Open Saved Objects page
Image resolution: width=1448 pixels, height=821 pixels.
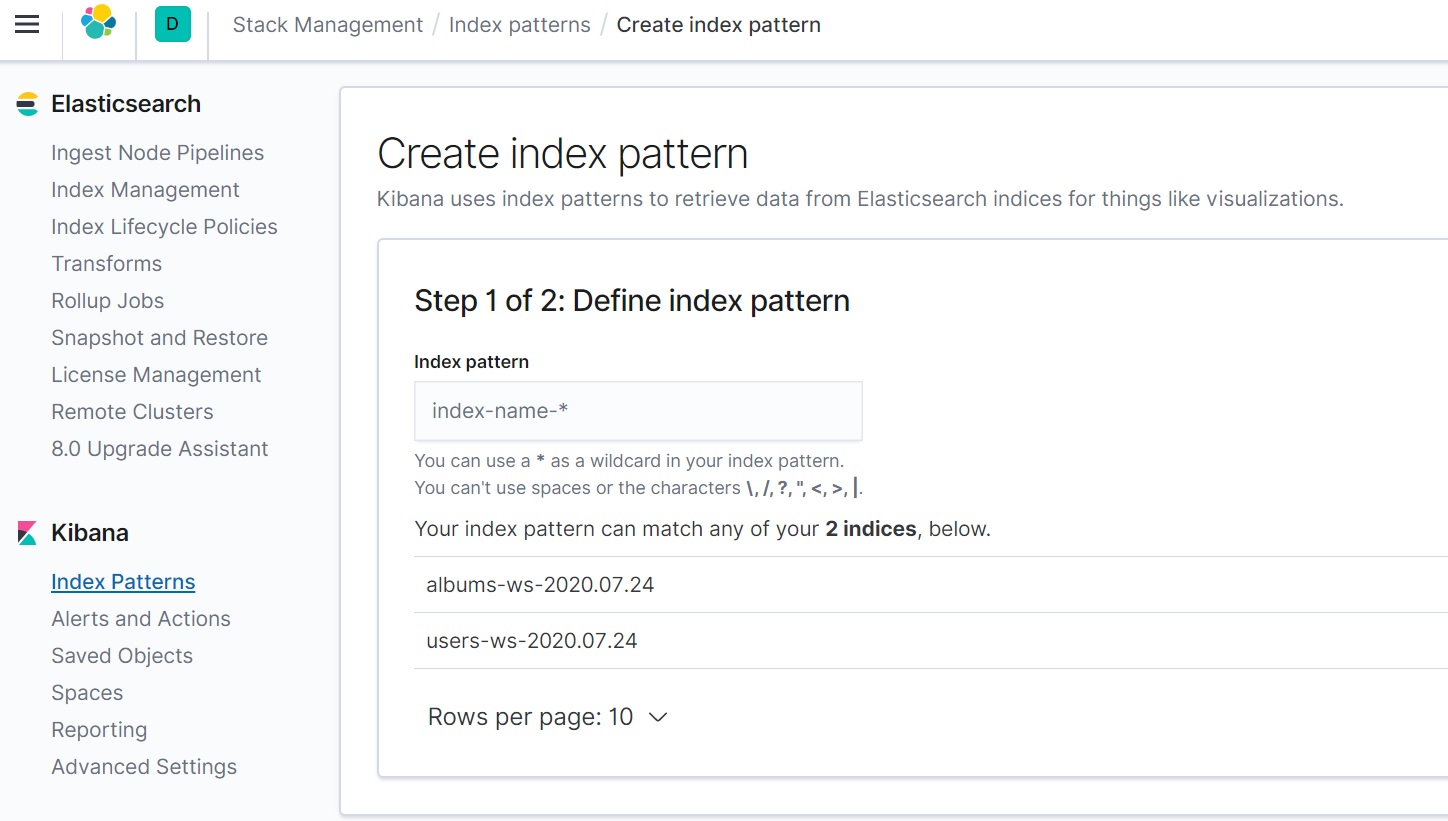122,656
